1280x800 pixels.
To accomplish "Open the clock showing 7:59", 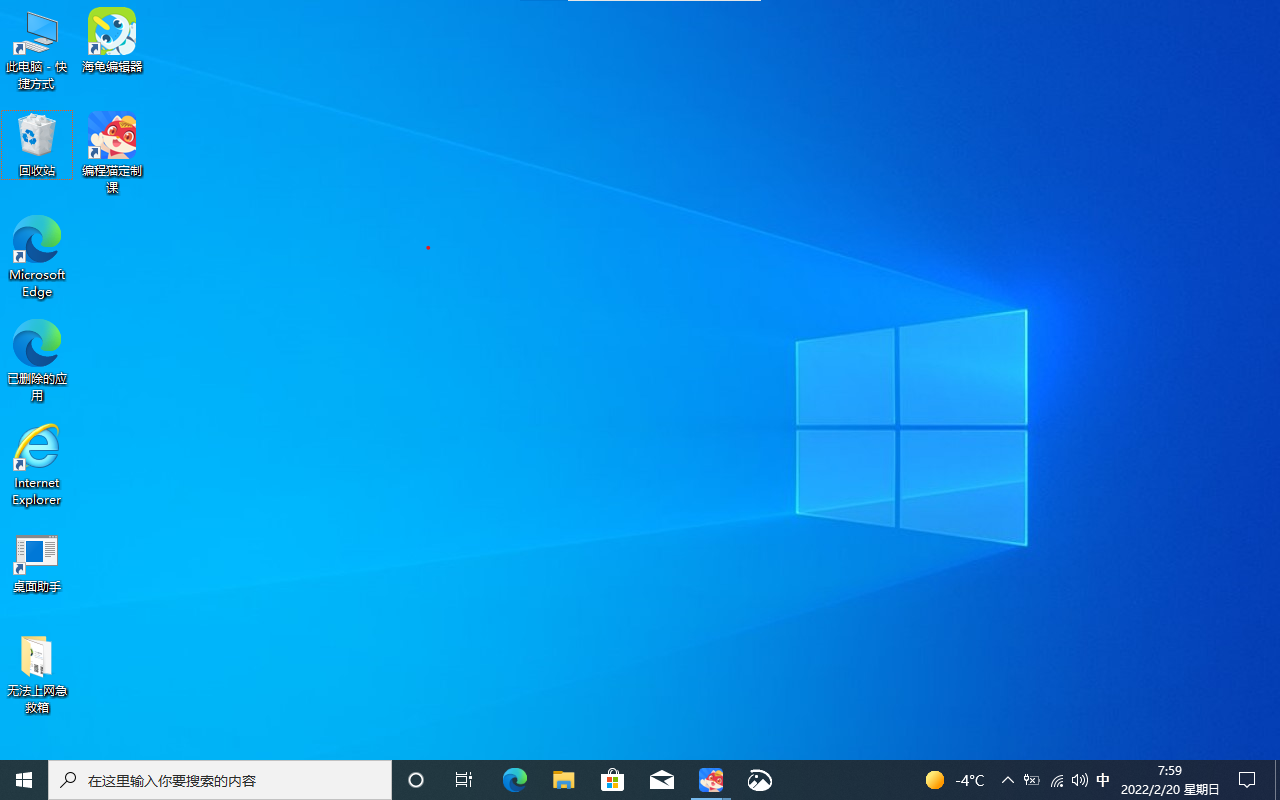I will (1170, 780).
